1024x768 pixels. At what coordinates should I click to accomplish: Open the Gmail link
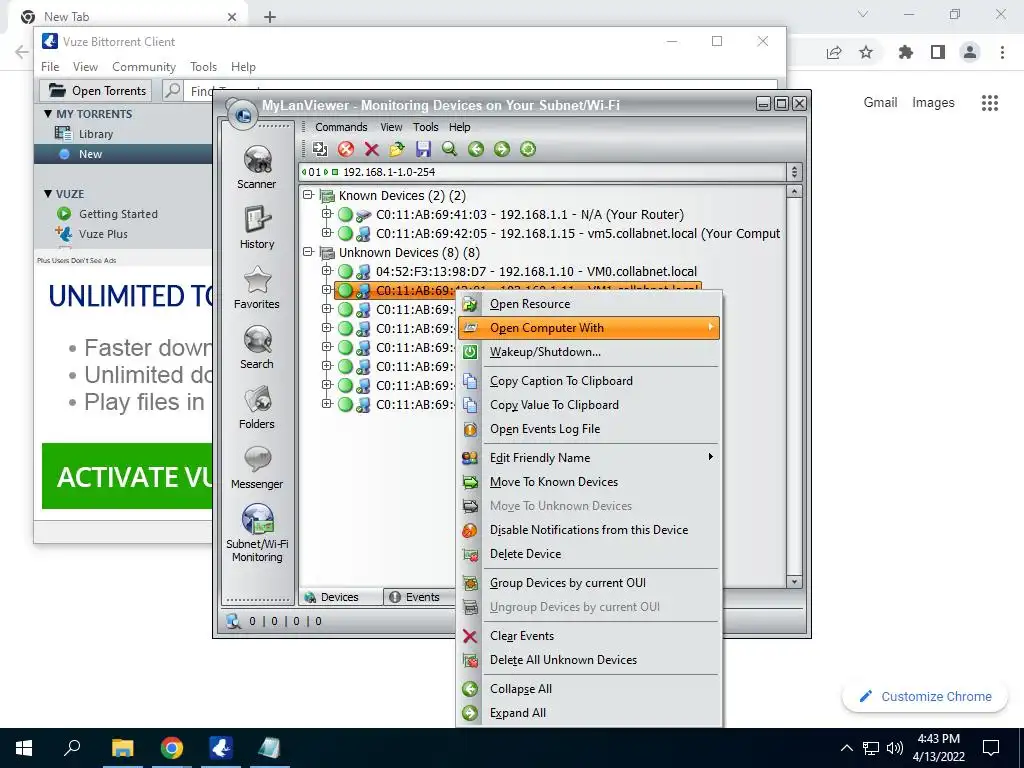coord(880,103)
